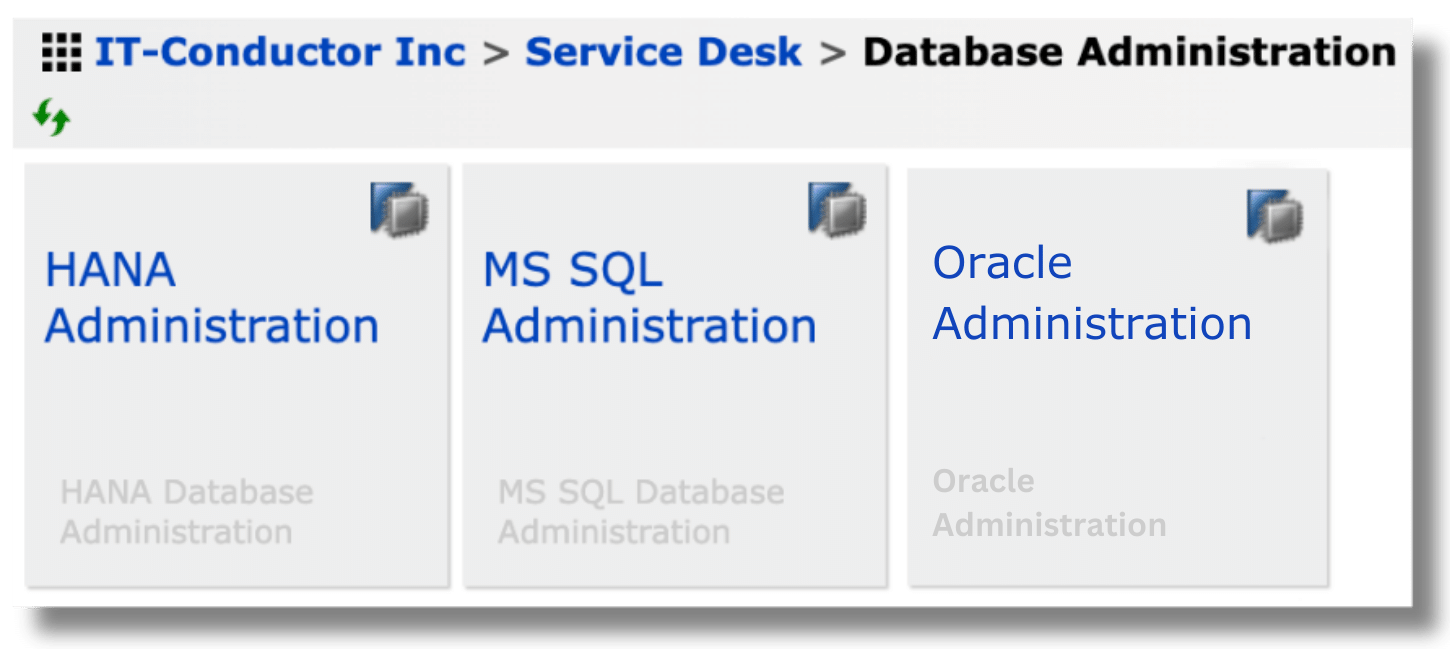
Task: Open the grid apps menu icon
Action: point(62,53)
